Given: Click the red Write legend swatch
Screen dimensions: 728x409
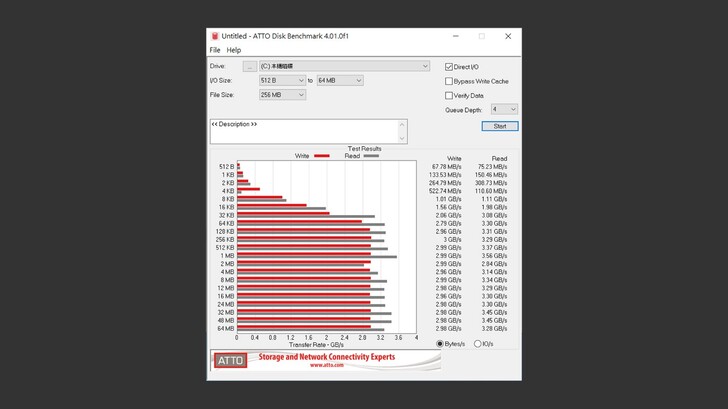Looking at the screenshot, I should [x=322, y=156].
